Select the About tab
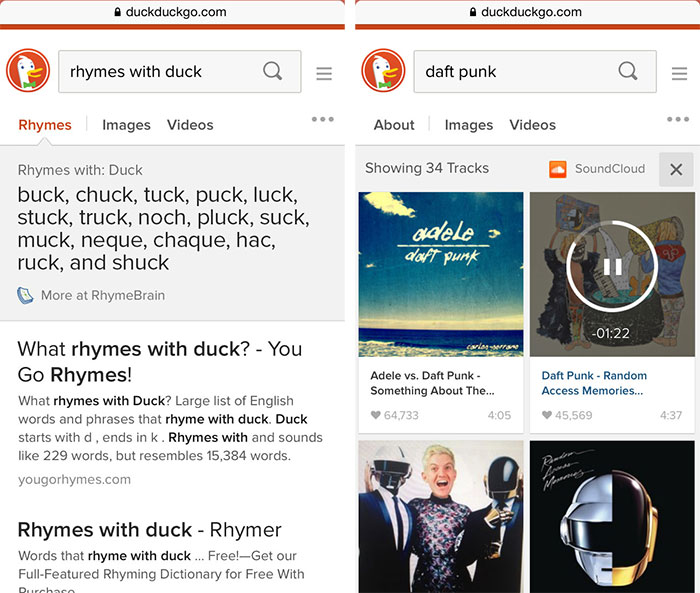700x593 pixels. click(394, 125)
